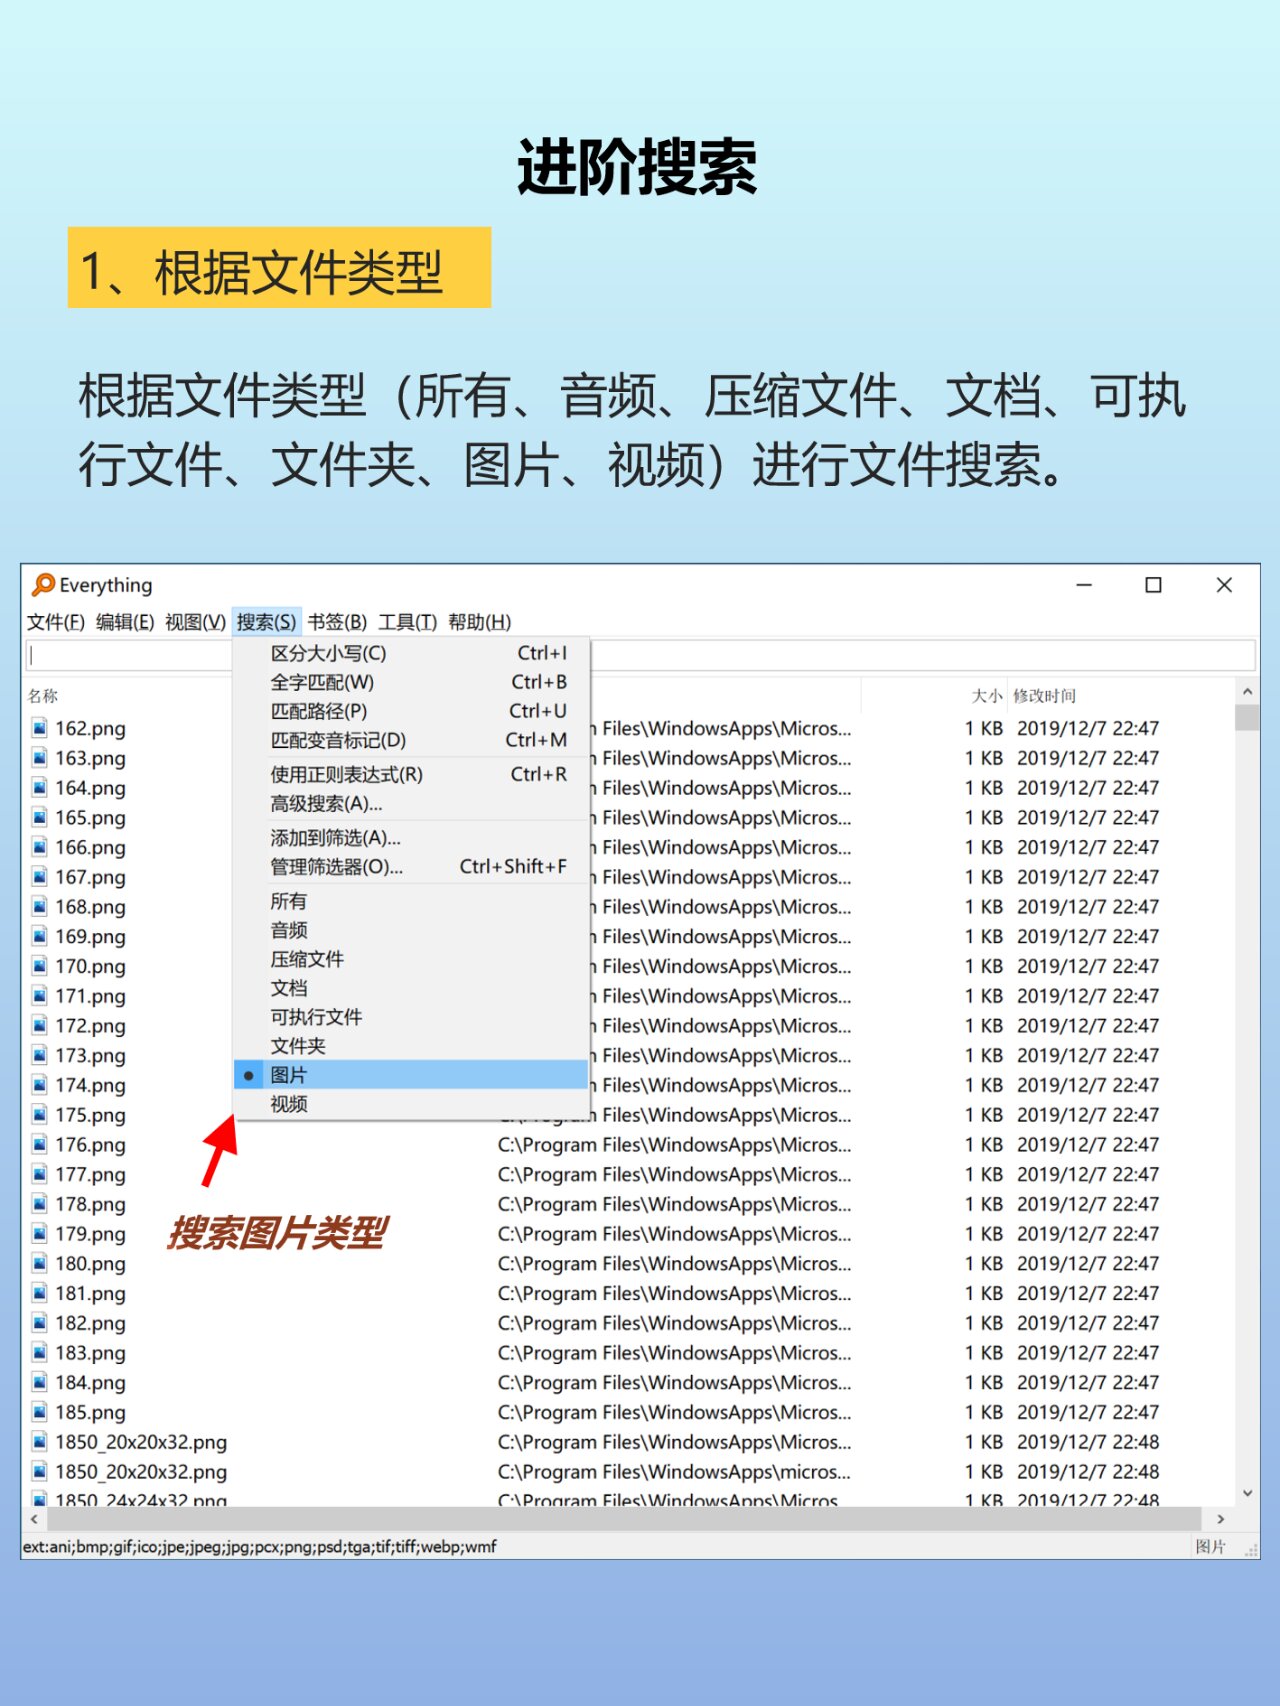Image resolution: width=1280 pixels, height=1706 pixels.
Task: Select the 音频 audio filter
Action: (411, 930)
